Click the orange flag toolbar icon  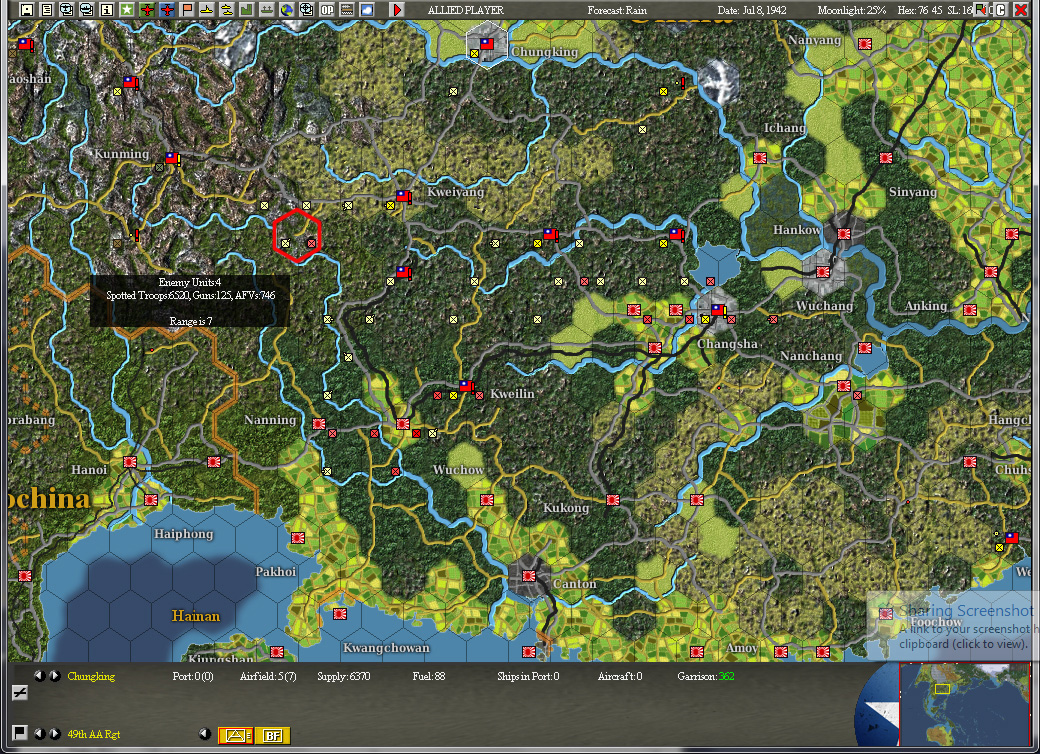tap(186, 10)
